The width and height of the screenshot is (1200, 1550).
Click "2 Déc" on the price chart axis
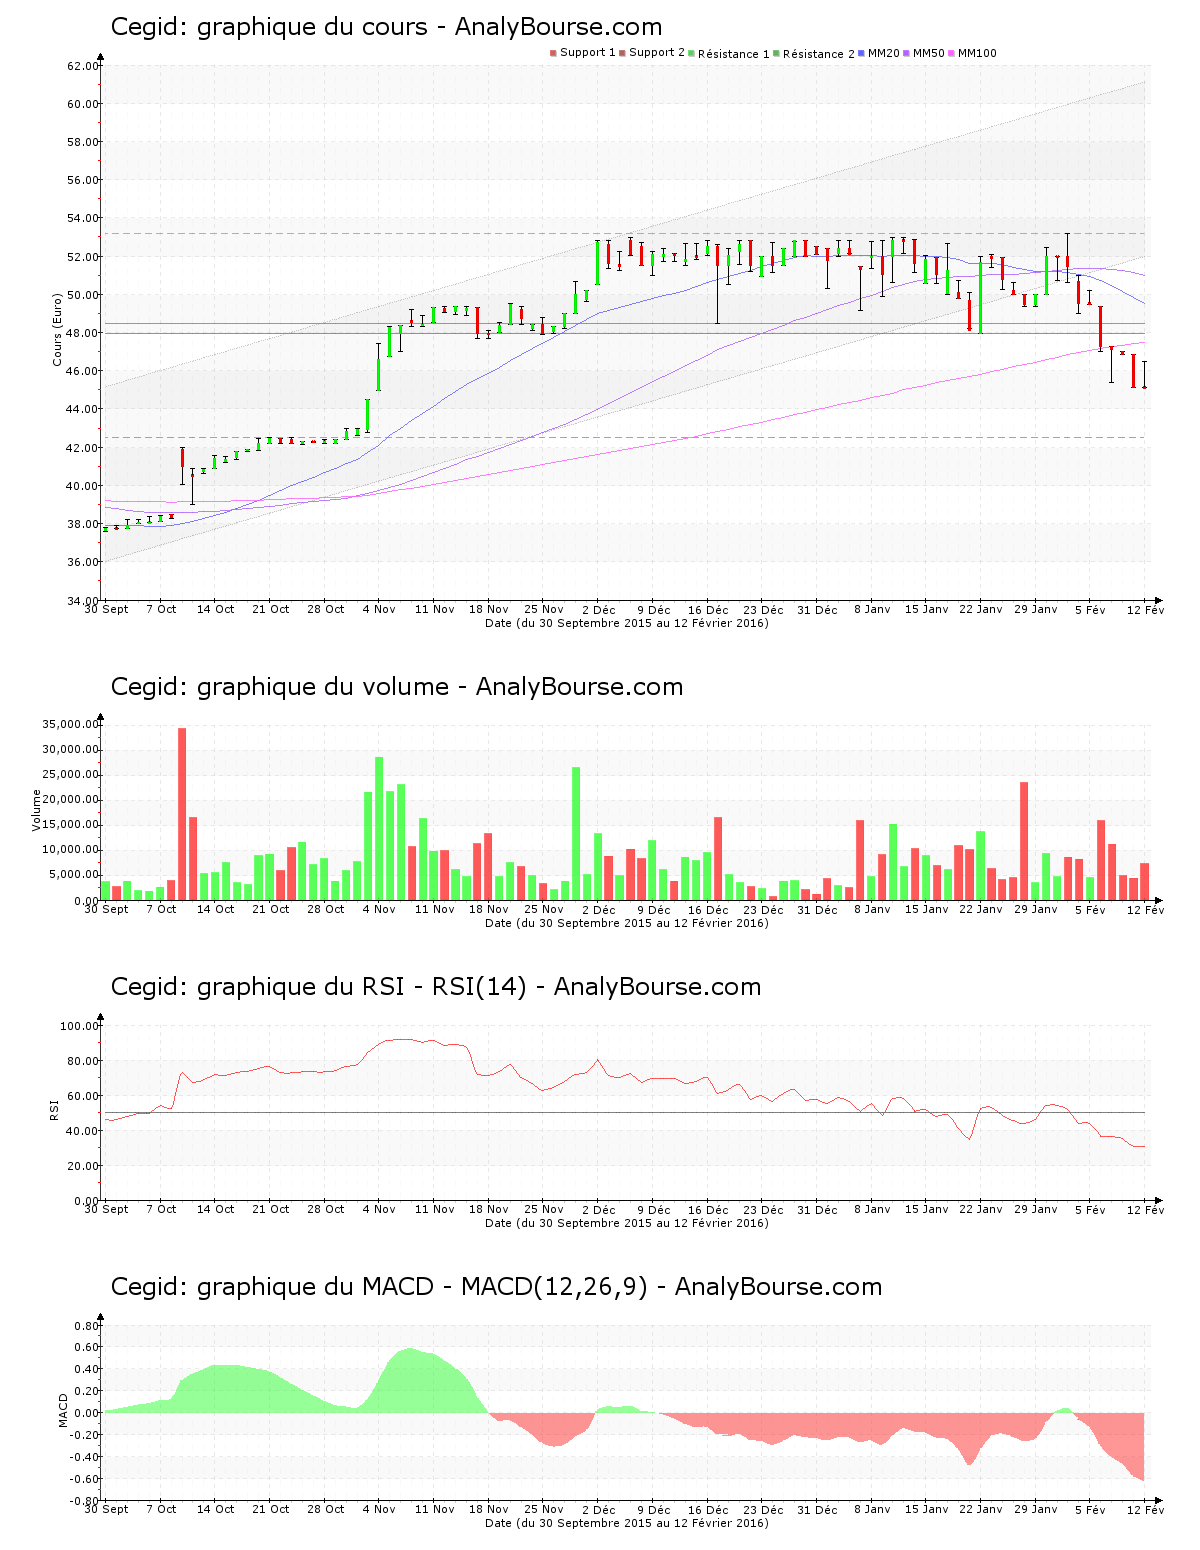(x=599, y=609)
